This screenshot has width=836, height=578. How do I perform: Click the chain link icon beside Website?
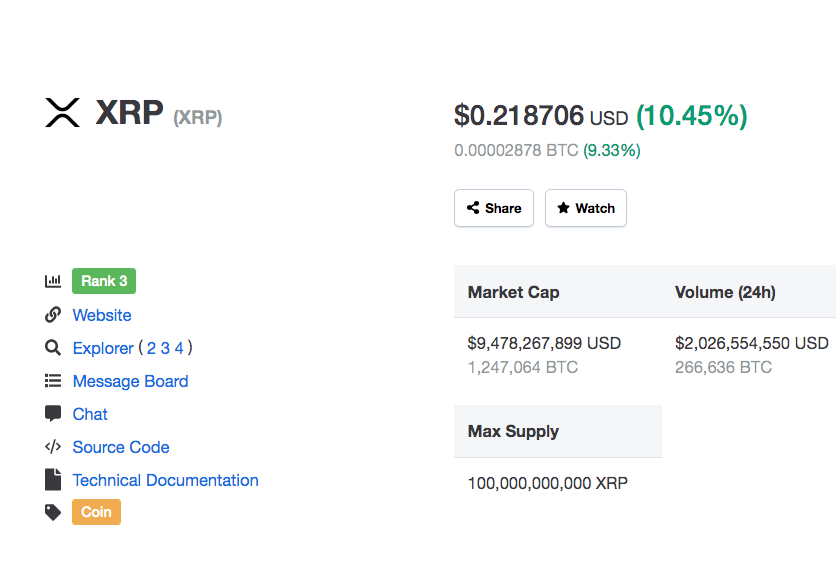(x=53, y=315)
